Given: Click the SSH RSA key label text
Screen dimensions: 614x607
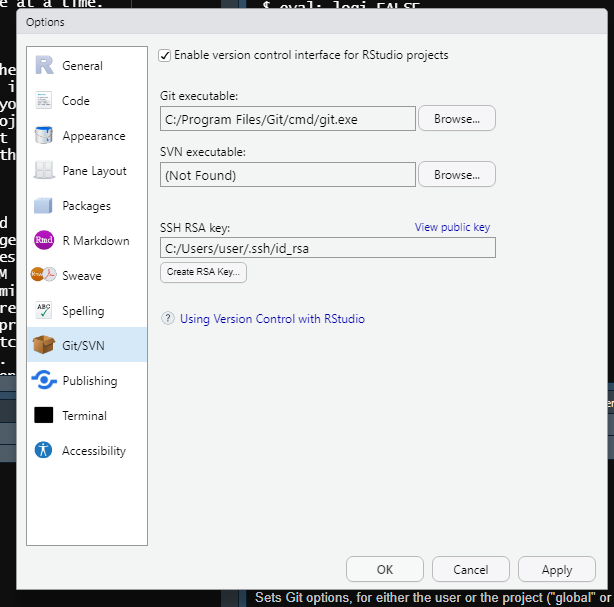Looking at the screenshot, I should [x=195, y=228].
